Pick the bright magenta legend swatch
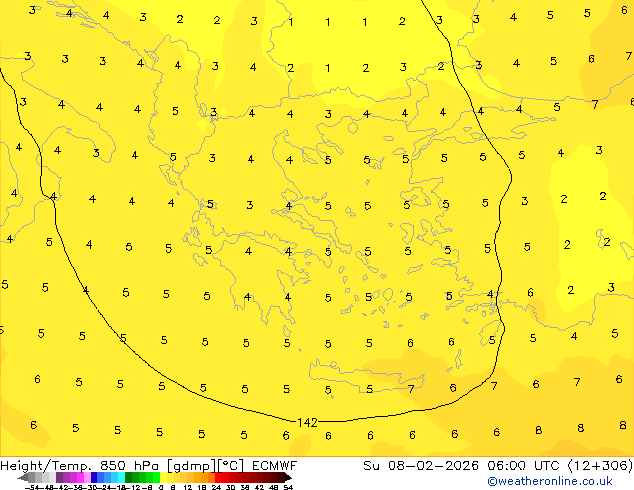The height and width of the screenshot is (490, 634). point(80,477)
